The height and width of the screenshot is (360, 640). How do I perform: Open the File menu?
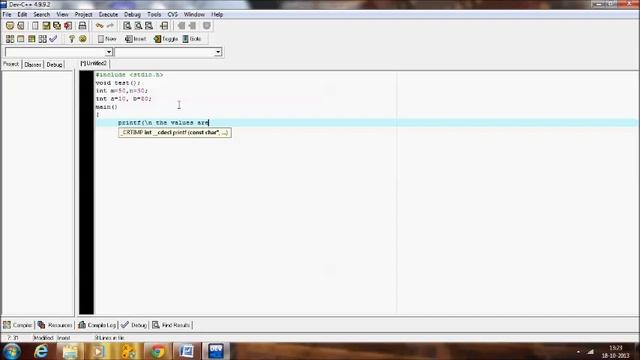7,14
